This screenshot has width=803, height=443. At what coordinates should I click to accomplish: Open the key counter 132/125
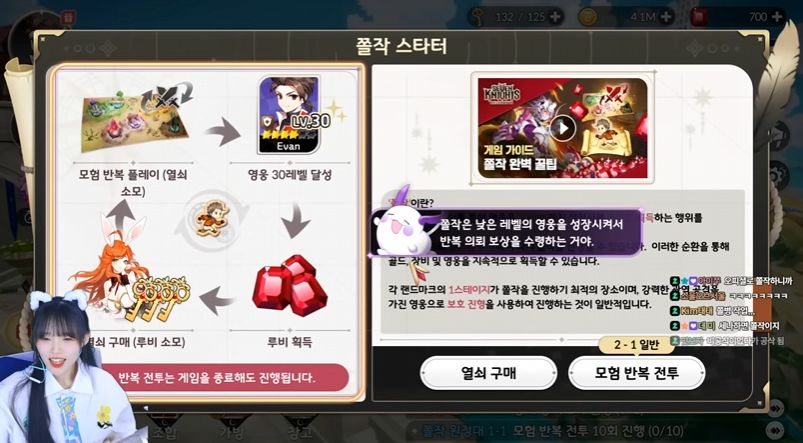pyautogui.click(x=515, y=17)
